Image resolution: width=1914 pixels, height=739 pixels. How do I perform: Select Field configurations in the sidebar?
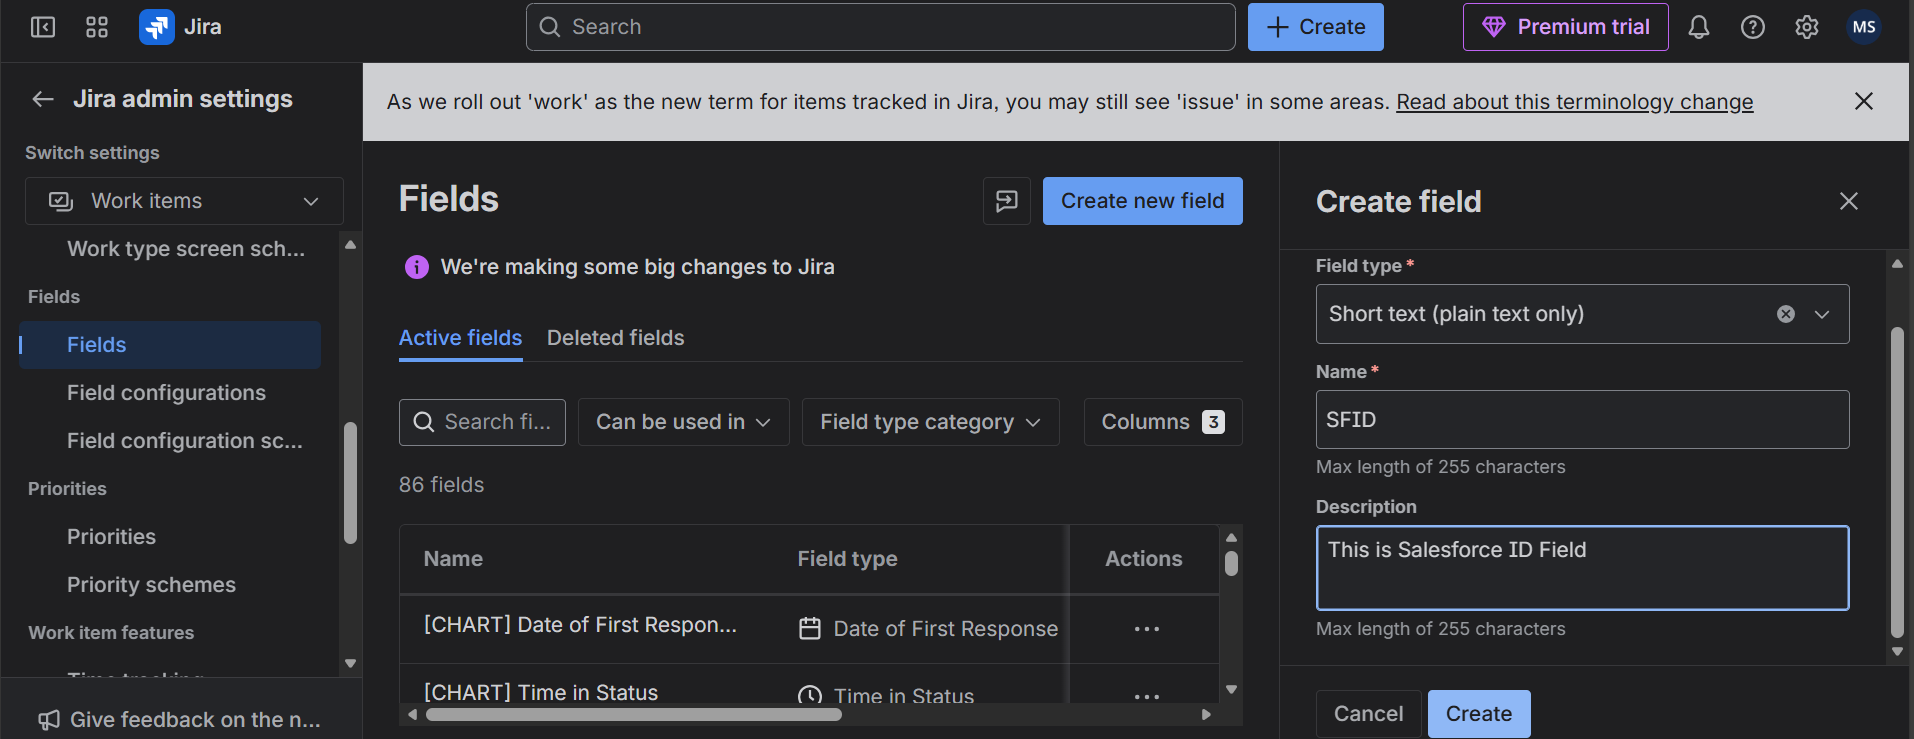click(x=166, y=393)
